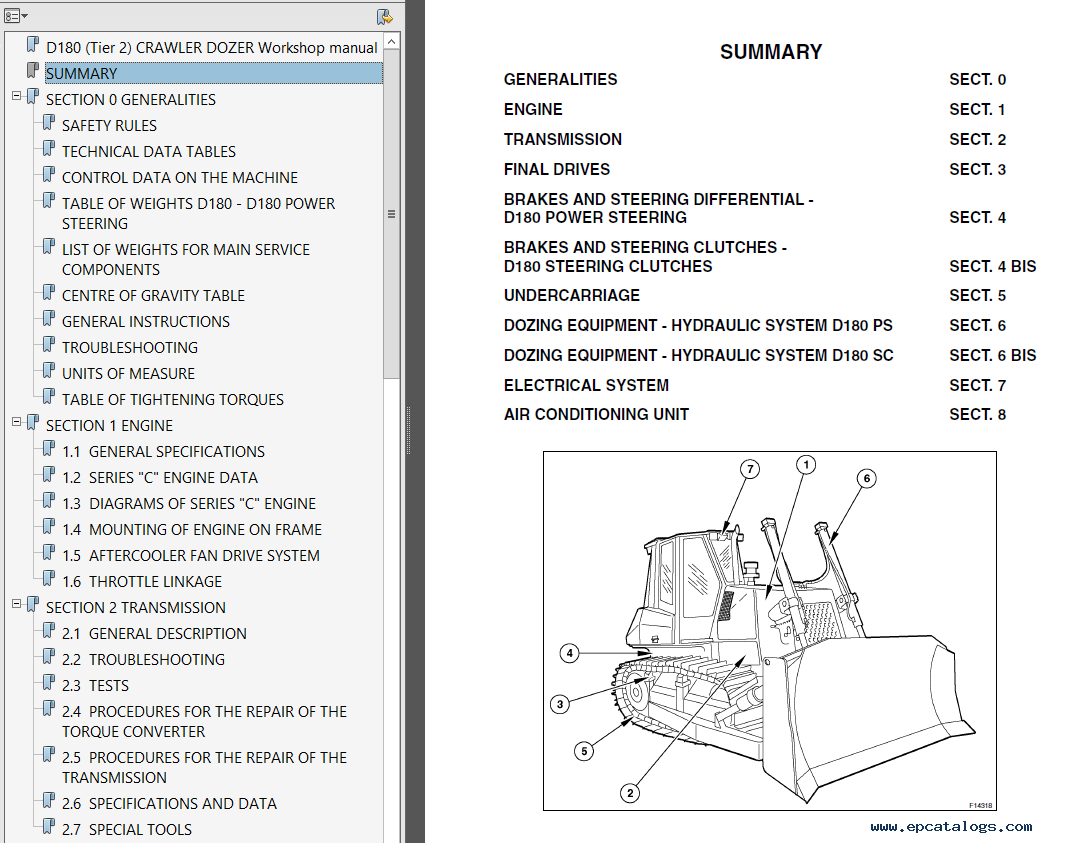
Task: Open TECHNICAL DATA TABLES bookmark
Action: click(148, 151)
